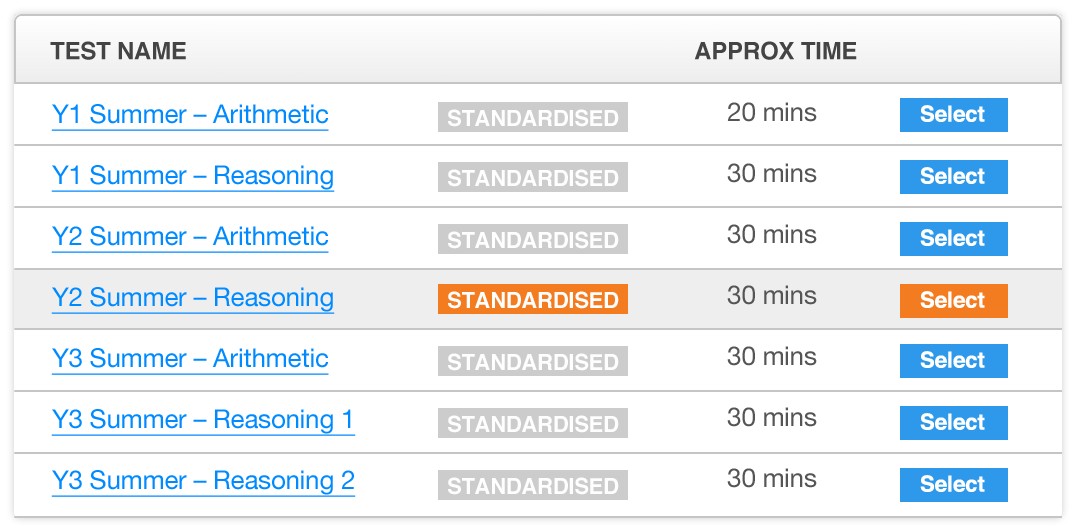Click the orange STANDARDISED badge
The height and width of the screenshot is (532, 1076).
[533, 299]
